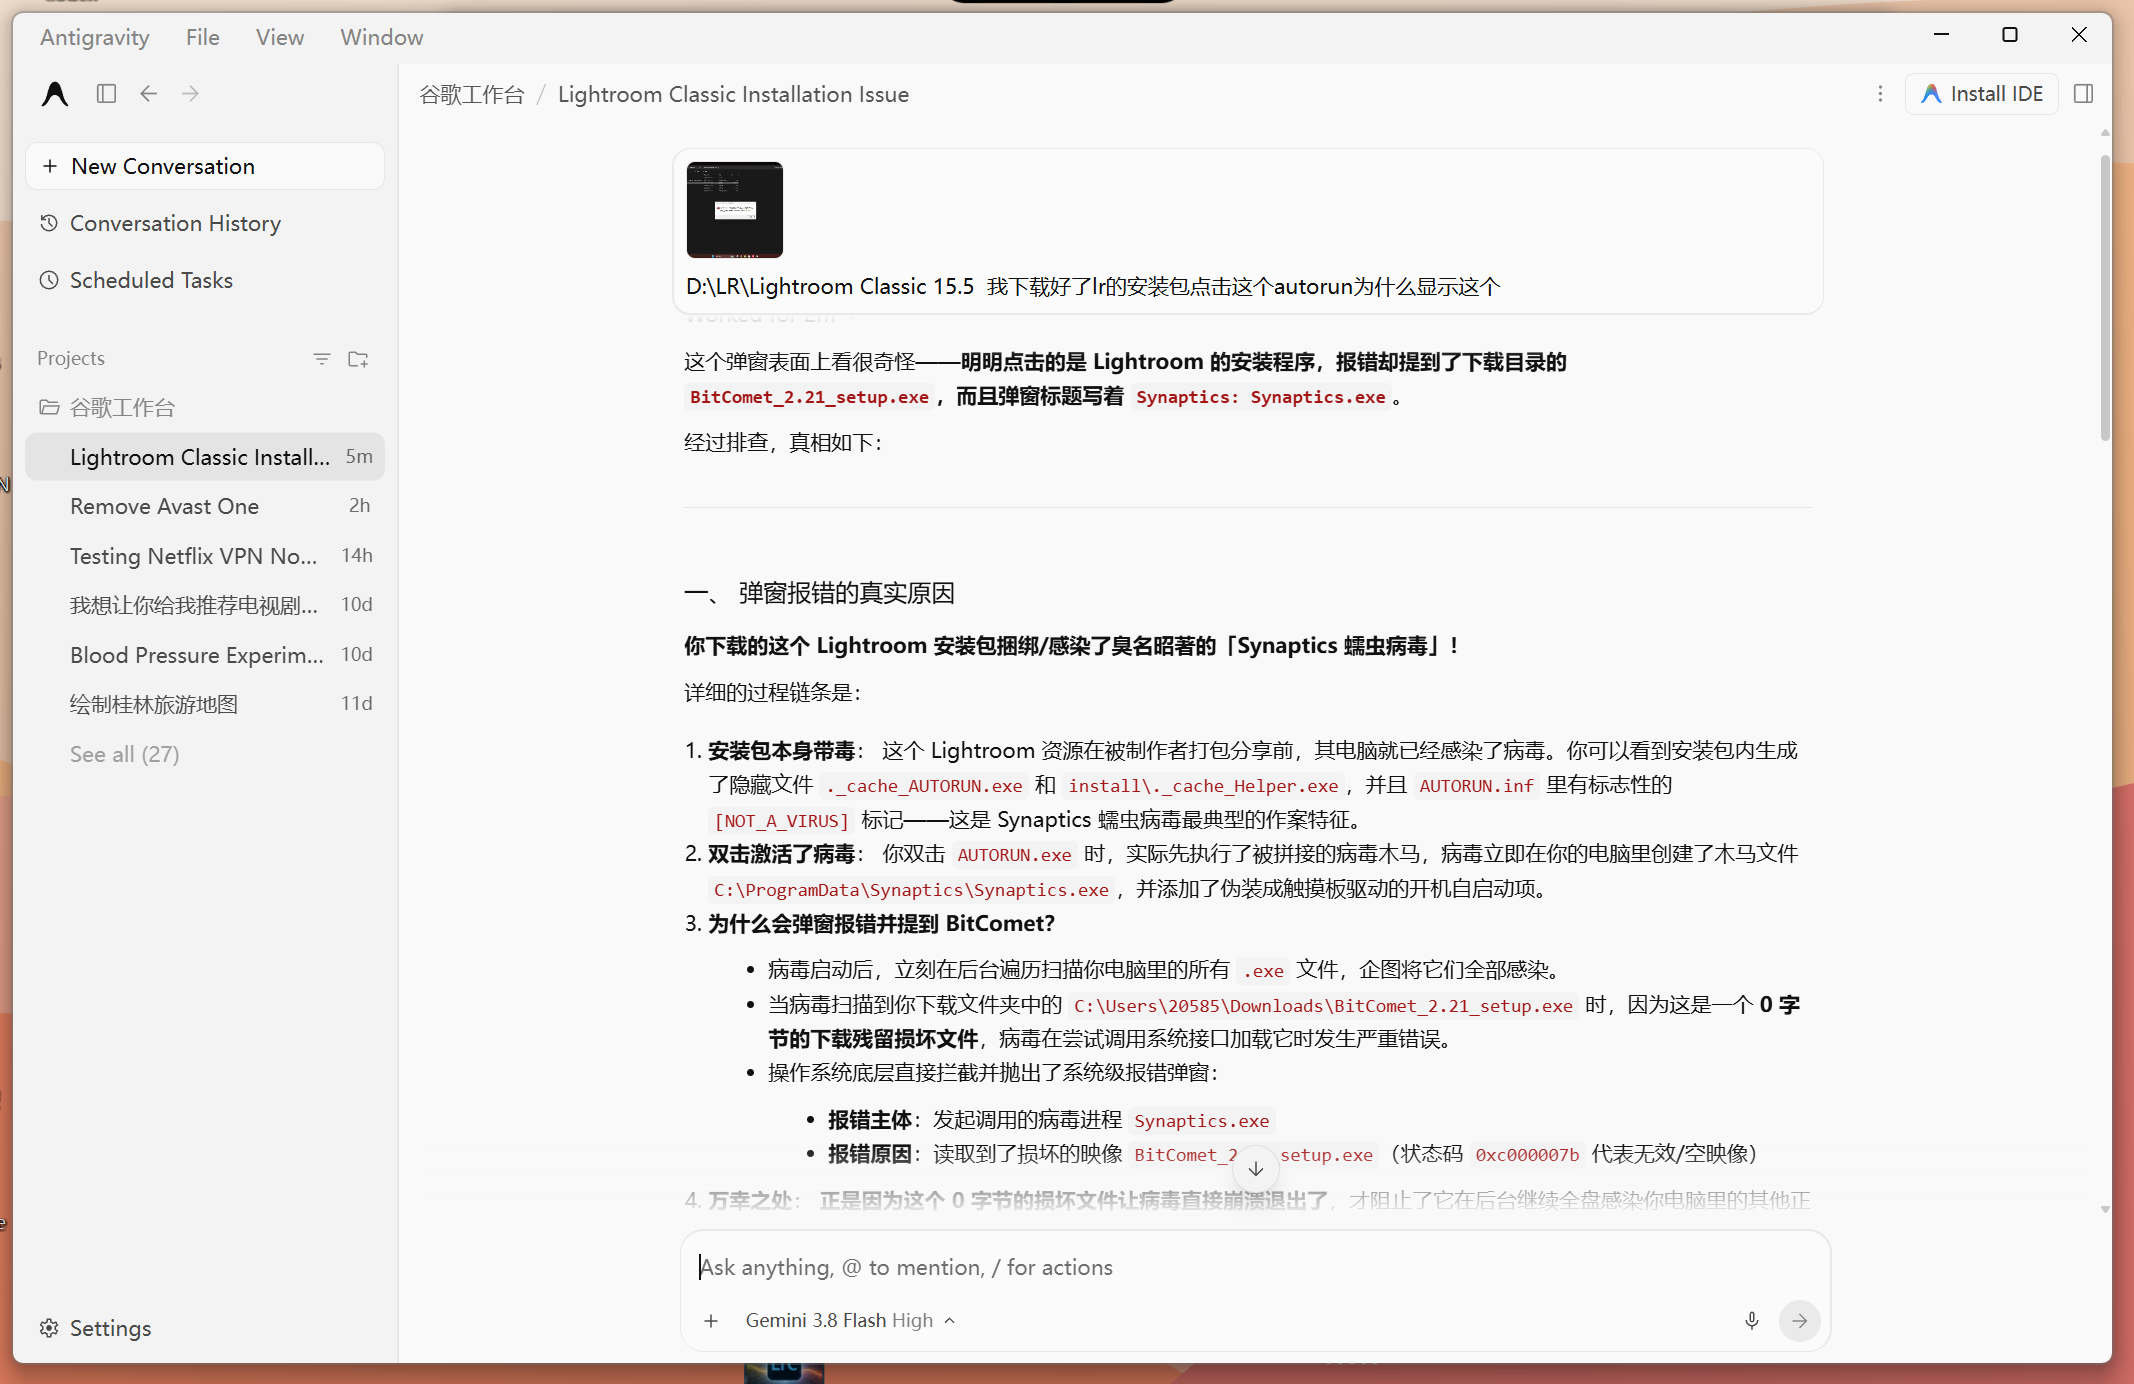Click the chat vertical scrollbar
The width and height of the screenshot is (2134, 1384).
pos(2105,298)
